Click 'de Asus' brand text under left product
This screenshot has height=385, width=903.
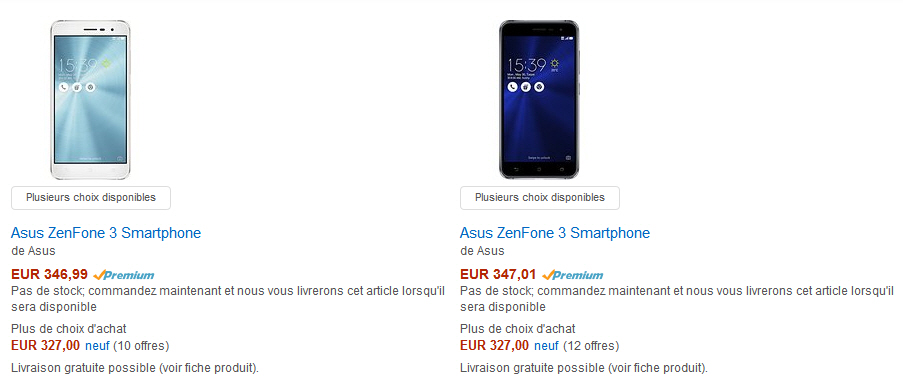[33, 251]
